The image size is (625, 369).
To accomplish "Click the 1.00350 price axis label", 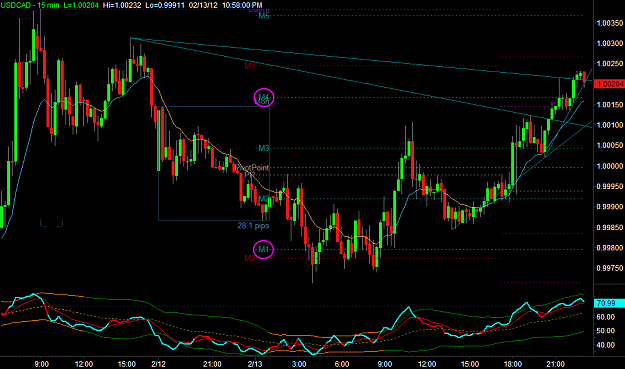I will [x=610, y=23].
